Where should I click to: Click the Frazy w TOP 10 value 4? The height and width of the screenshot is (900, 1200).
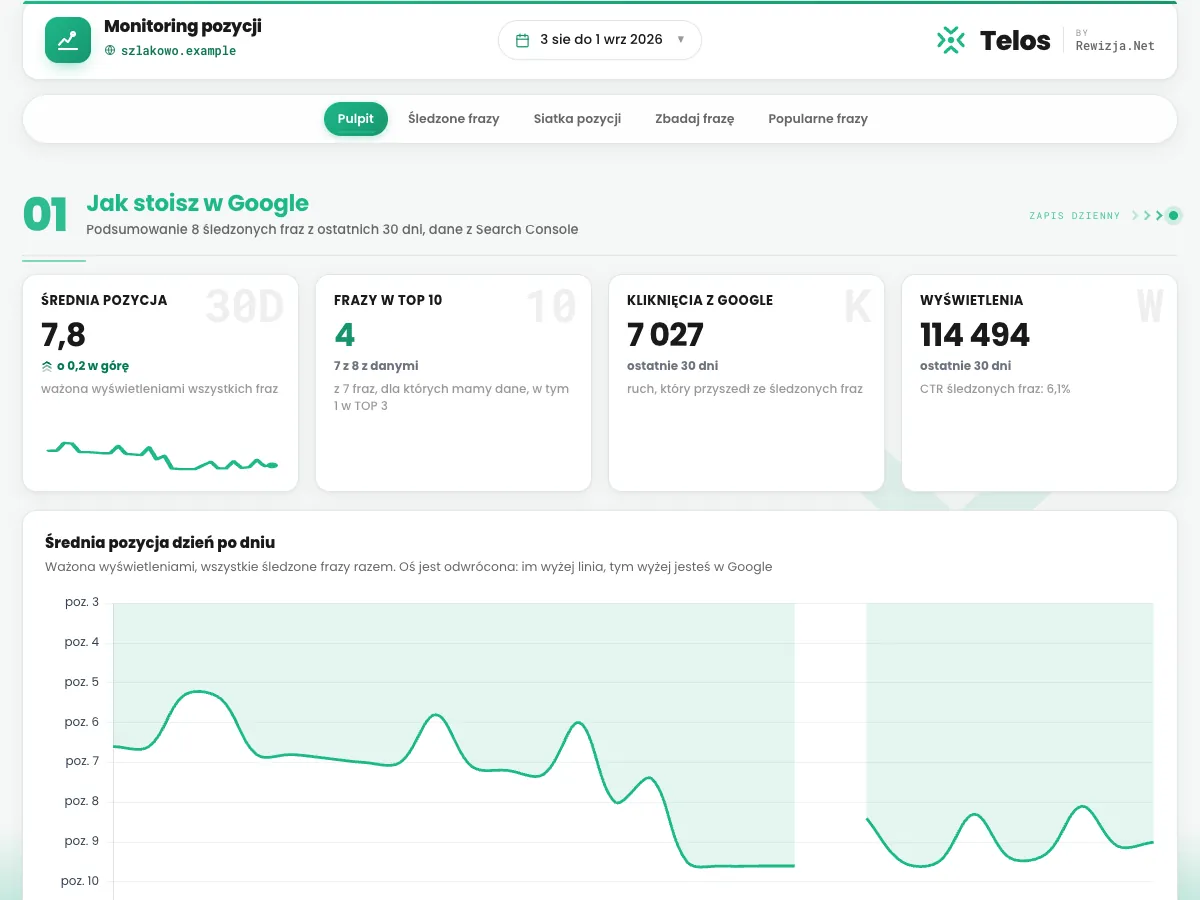click(345, 334)
